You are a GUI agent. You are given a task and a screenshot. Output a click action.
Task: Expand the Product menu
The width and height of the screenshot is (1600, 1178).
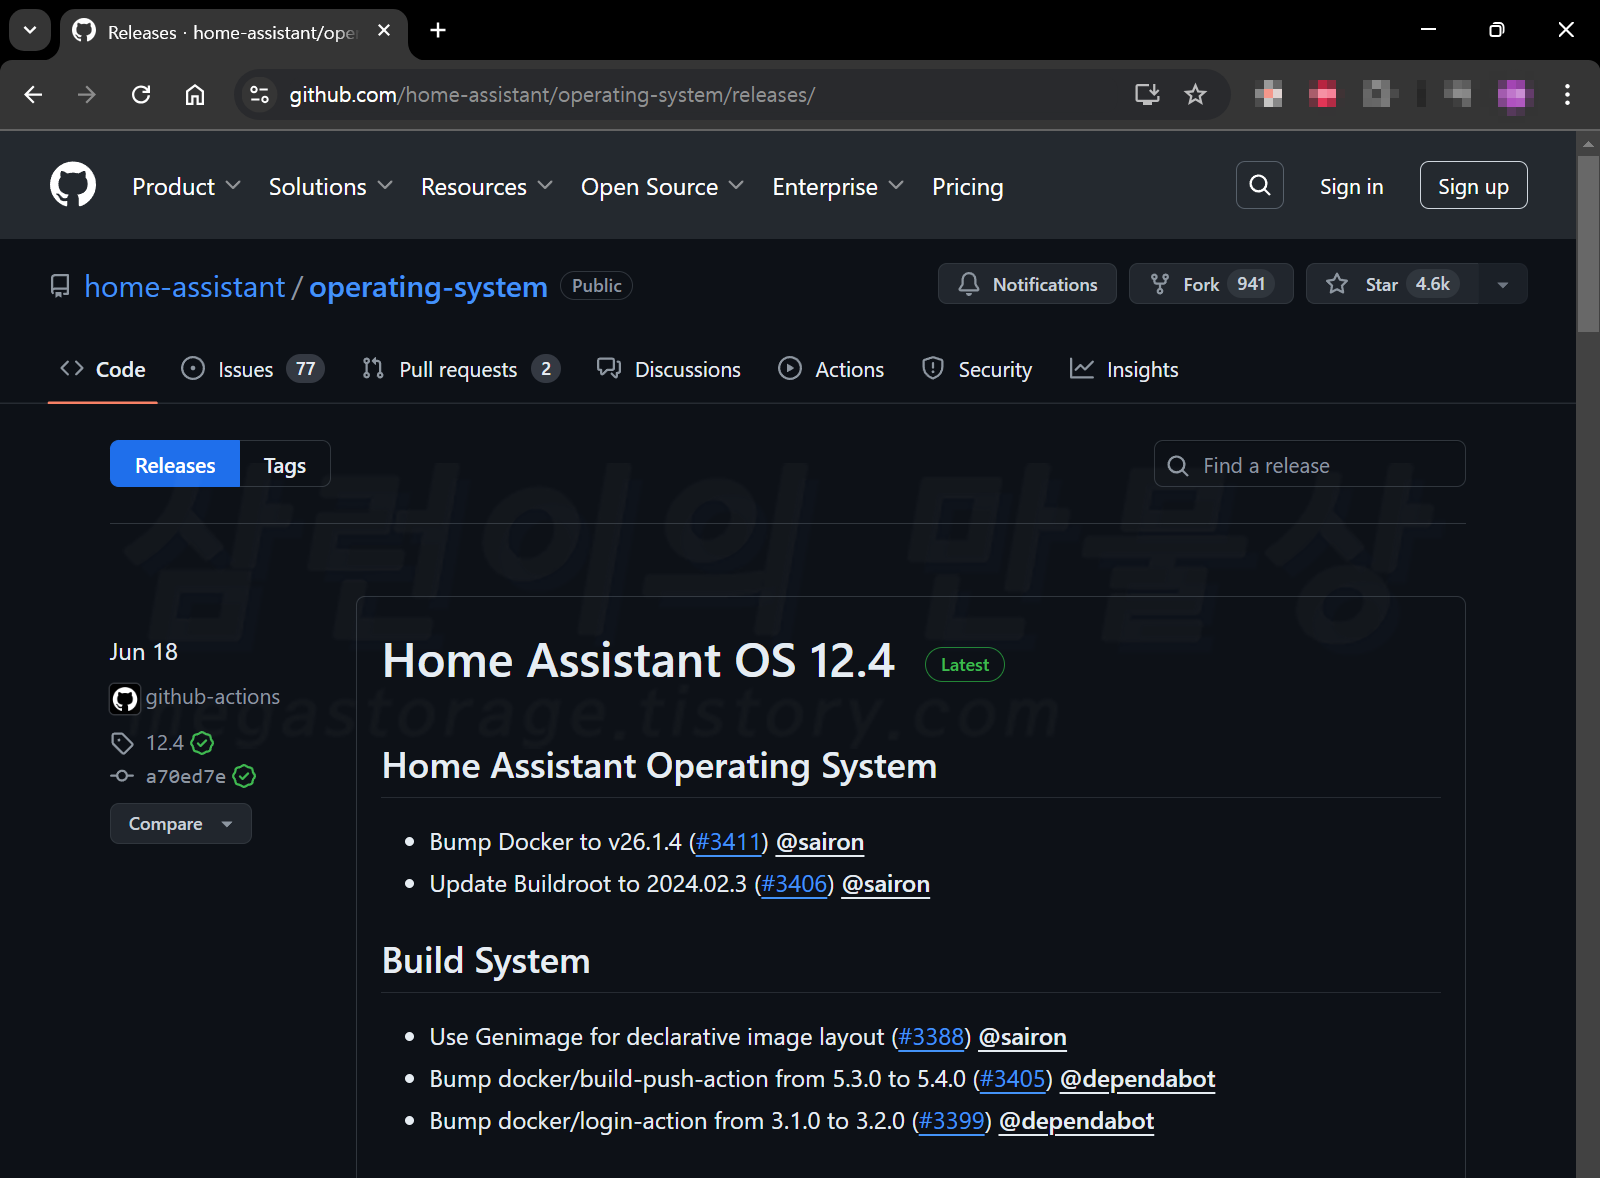(x=187, y=187)
